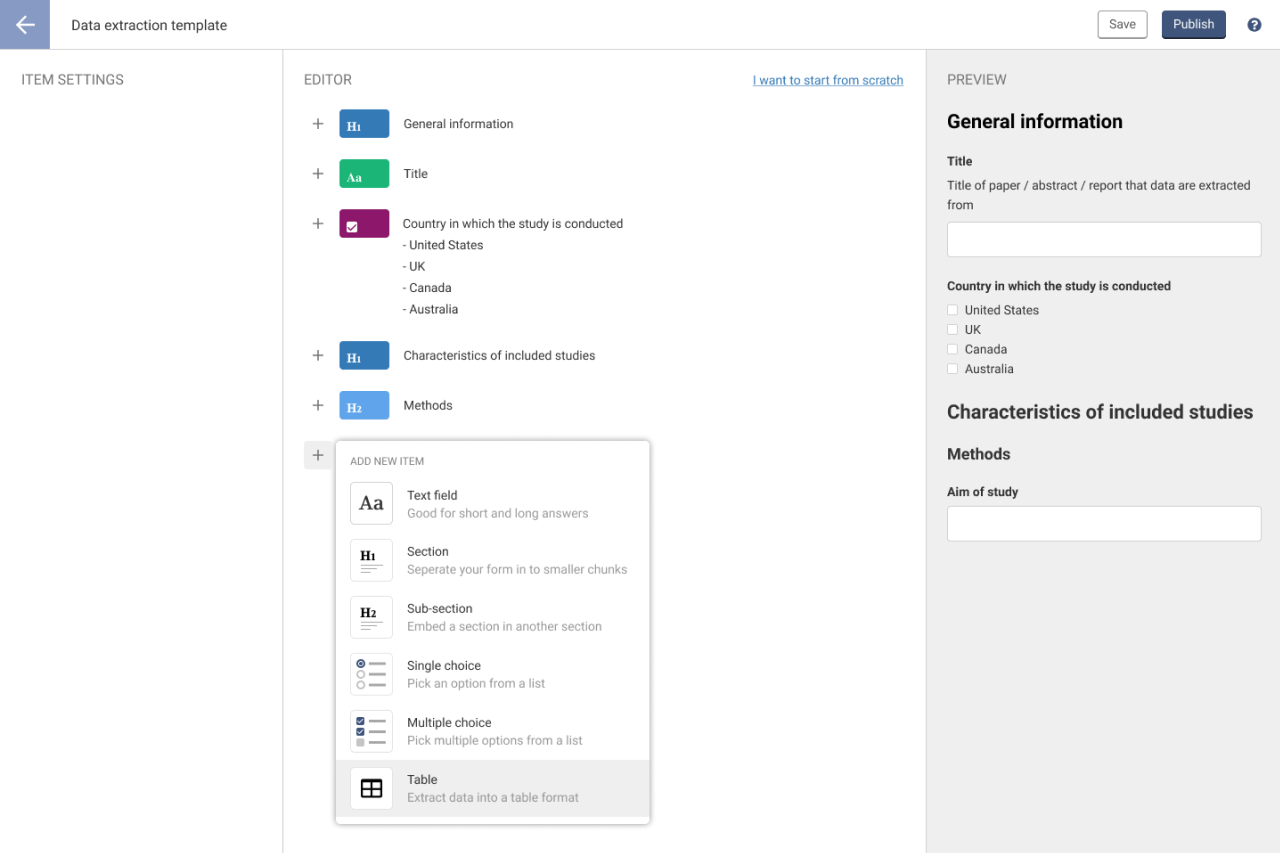Click plus icon beside Country item
The width and height of the screenshot is (1280, 853).
tap(318, 224)
